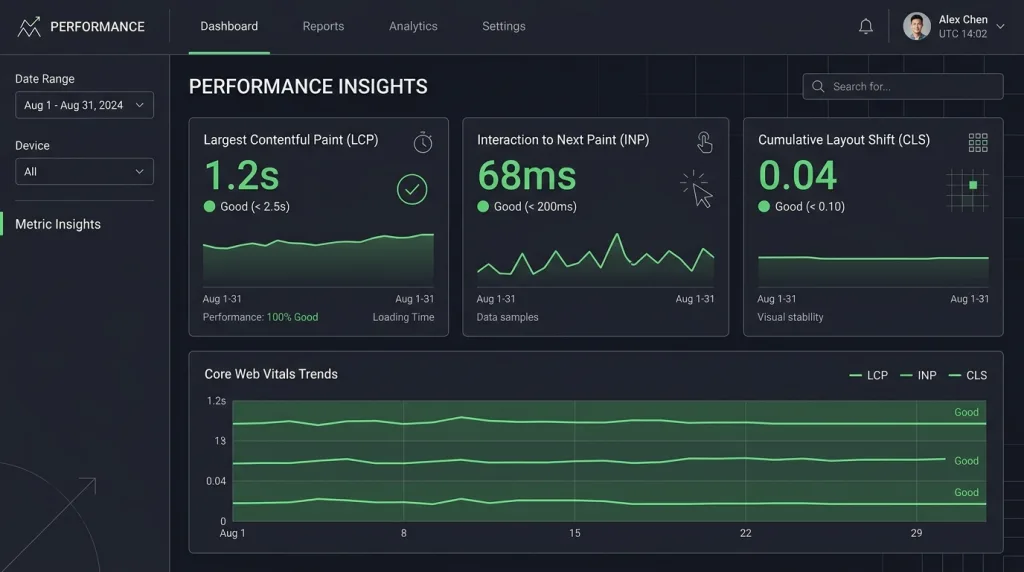
Task: Click the 29 x-axis label on trends chart
Action: [x=916, y=533]
